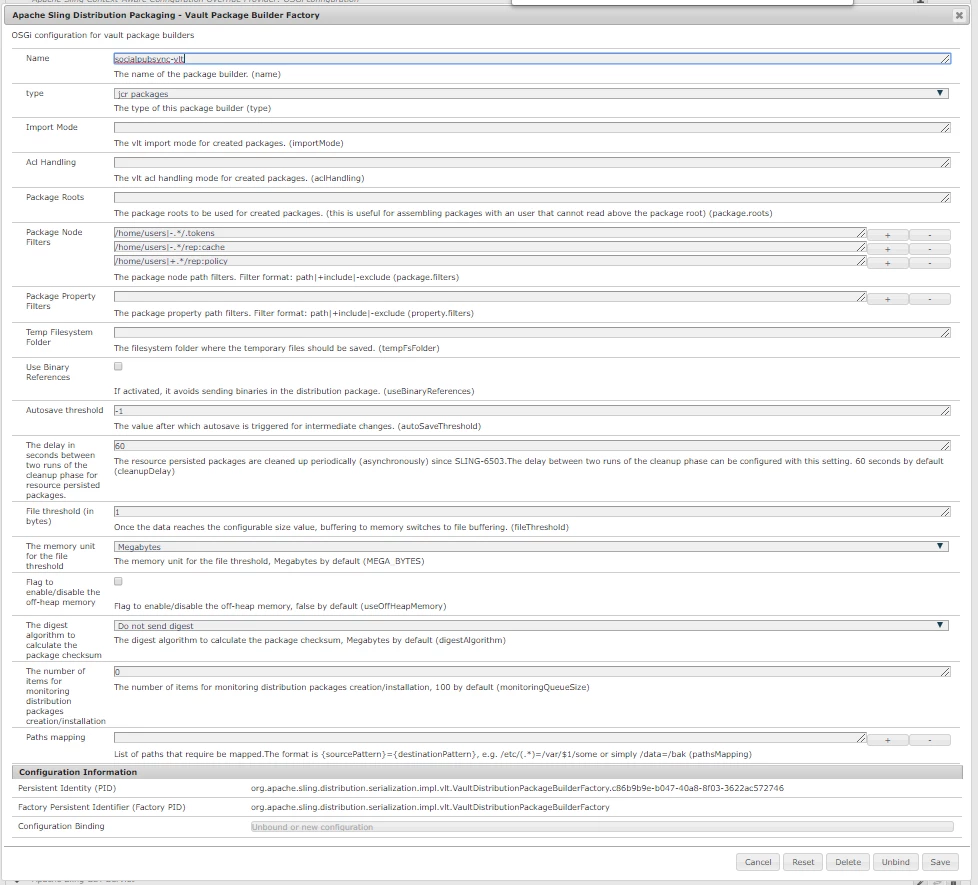
Task: Click the Configuration Binding field
Action: [x=602, y=826]
